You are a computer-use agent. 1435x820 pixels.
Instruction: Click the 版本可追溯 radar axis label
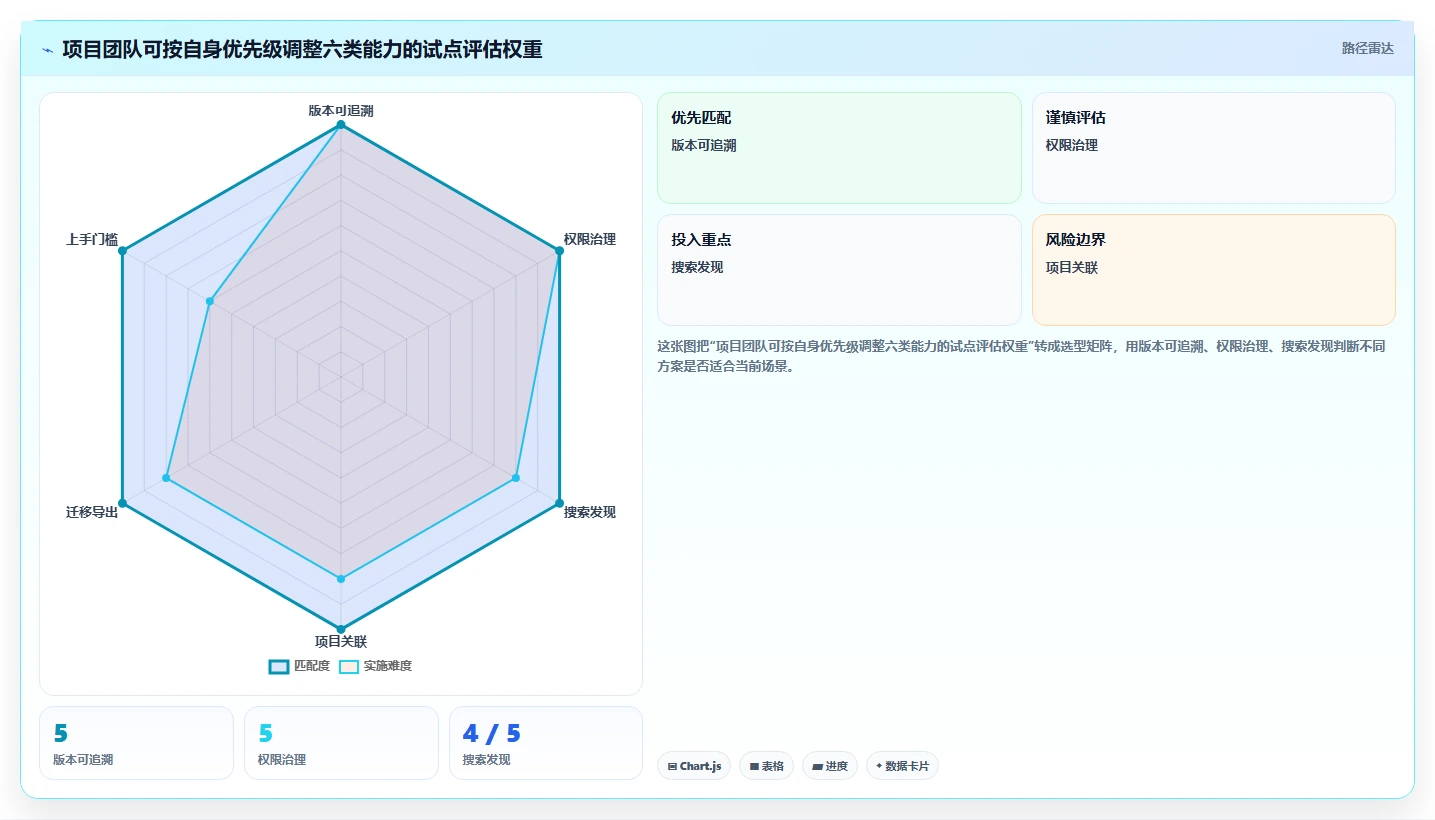[x=341, y=110]
